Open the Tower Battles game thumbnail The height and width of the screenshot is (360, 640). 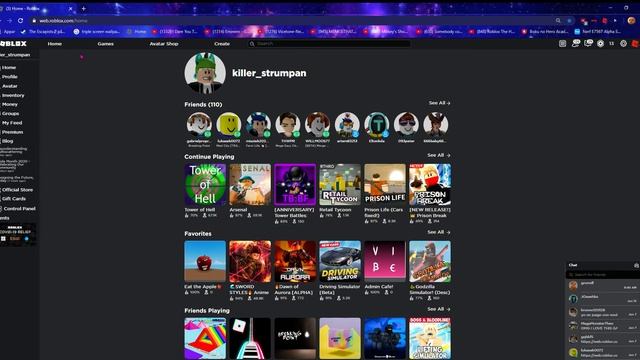coord(295,184)
